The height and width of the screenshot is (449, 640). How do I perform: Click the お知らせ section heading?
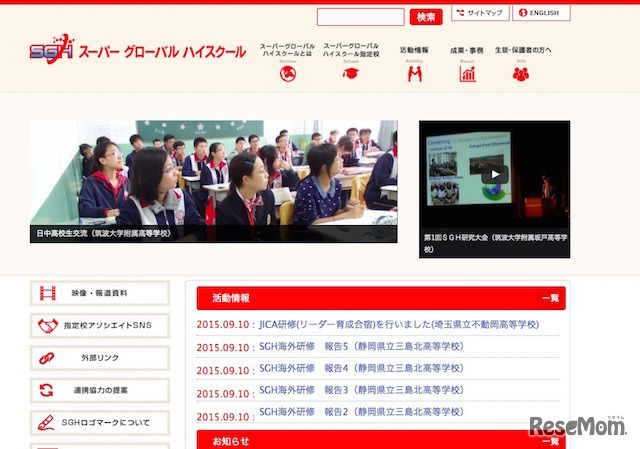tap(231, 441)
